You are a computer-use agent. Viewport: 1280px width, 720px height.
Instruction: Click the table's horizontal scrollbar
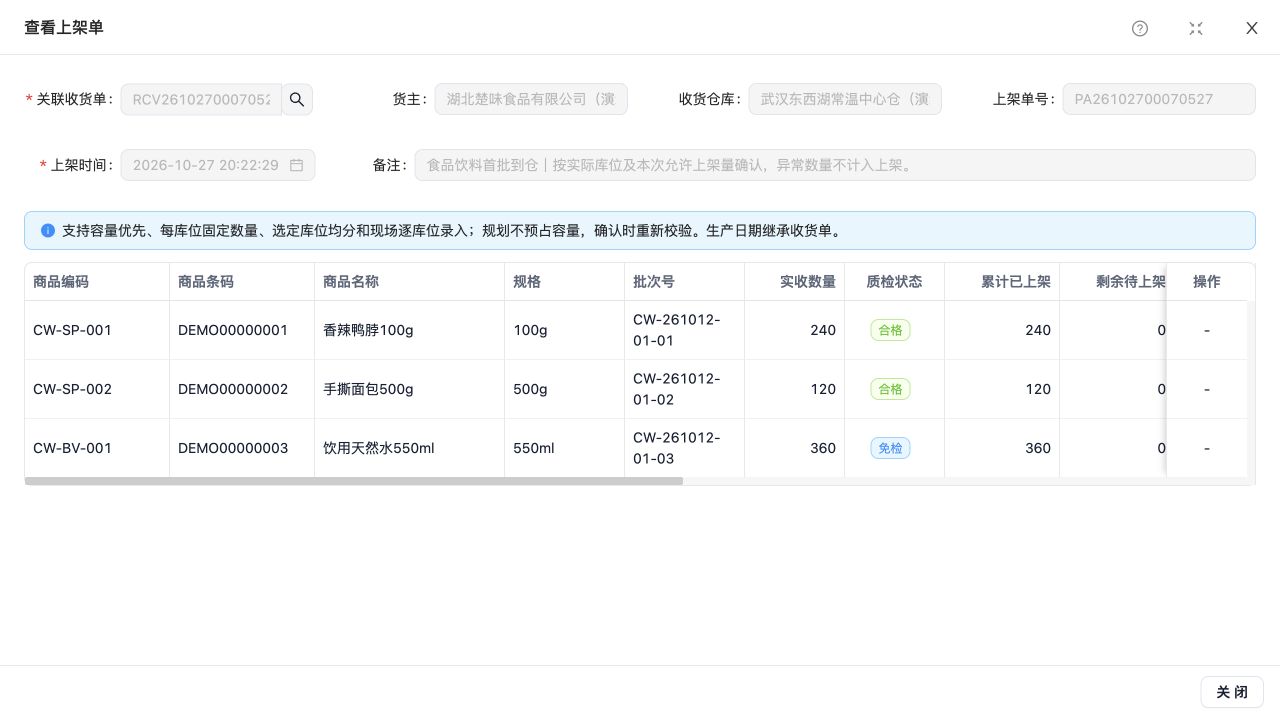coord(354,481)
